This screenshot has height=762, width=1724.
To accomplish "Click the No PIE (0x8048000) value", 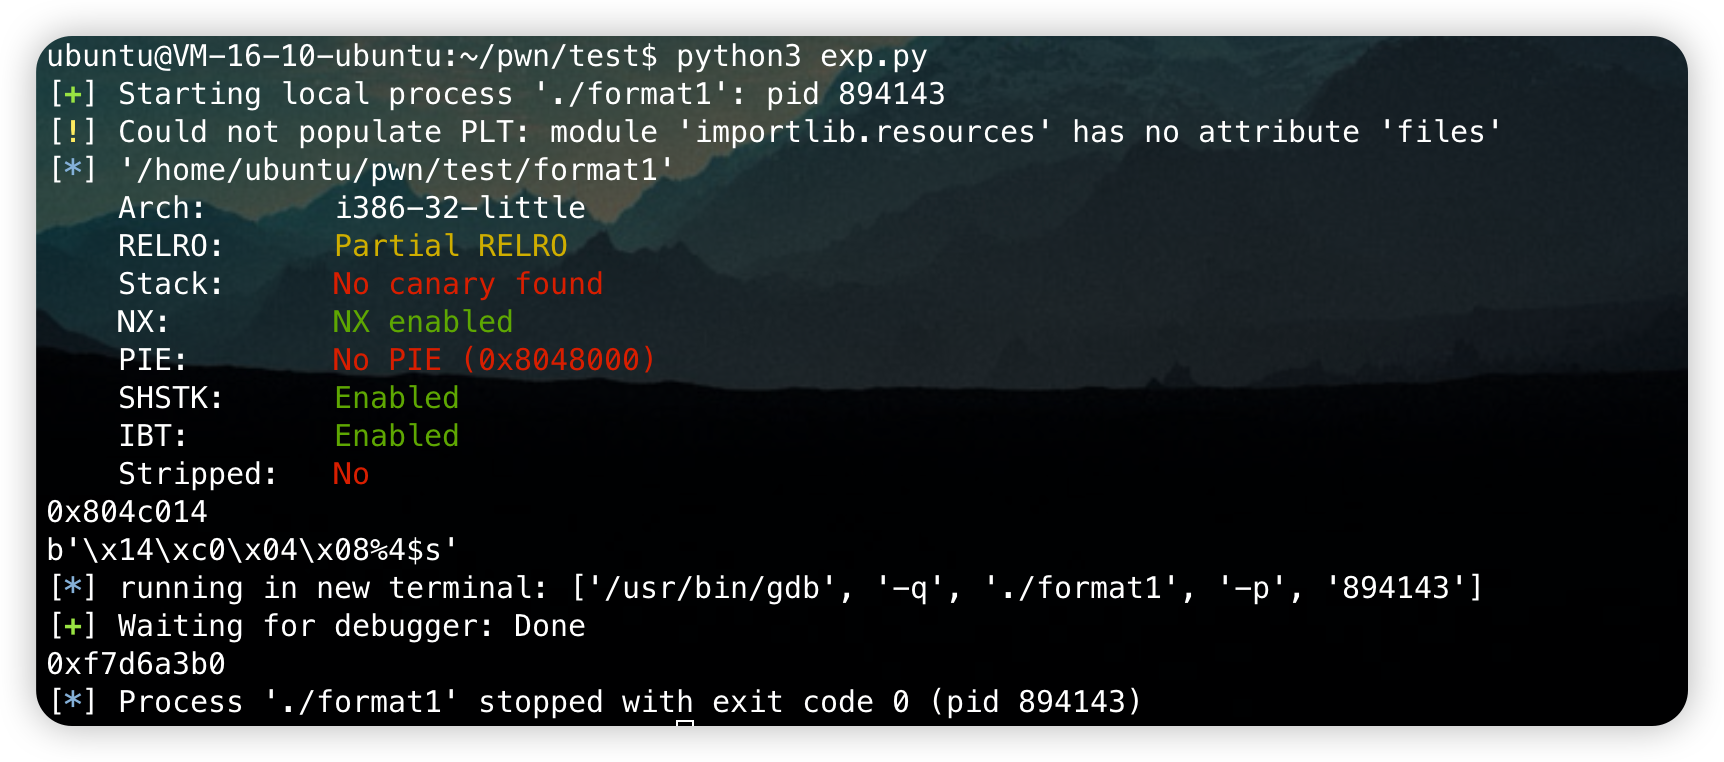I will coord(494,360).
